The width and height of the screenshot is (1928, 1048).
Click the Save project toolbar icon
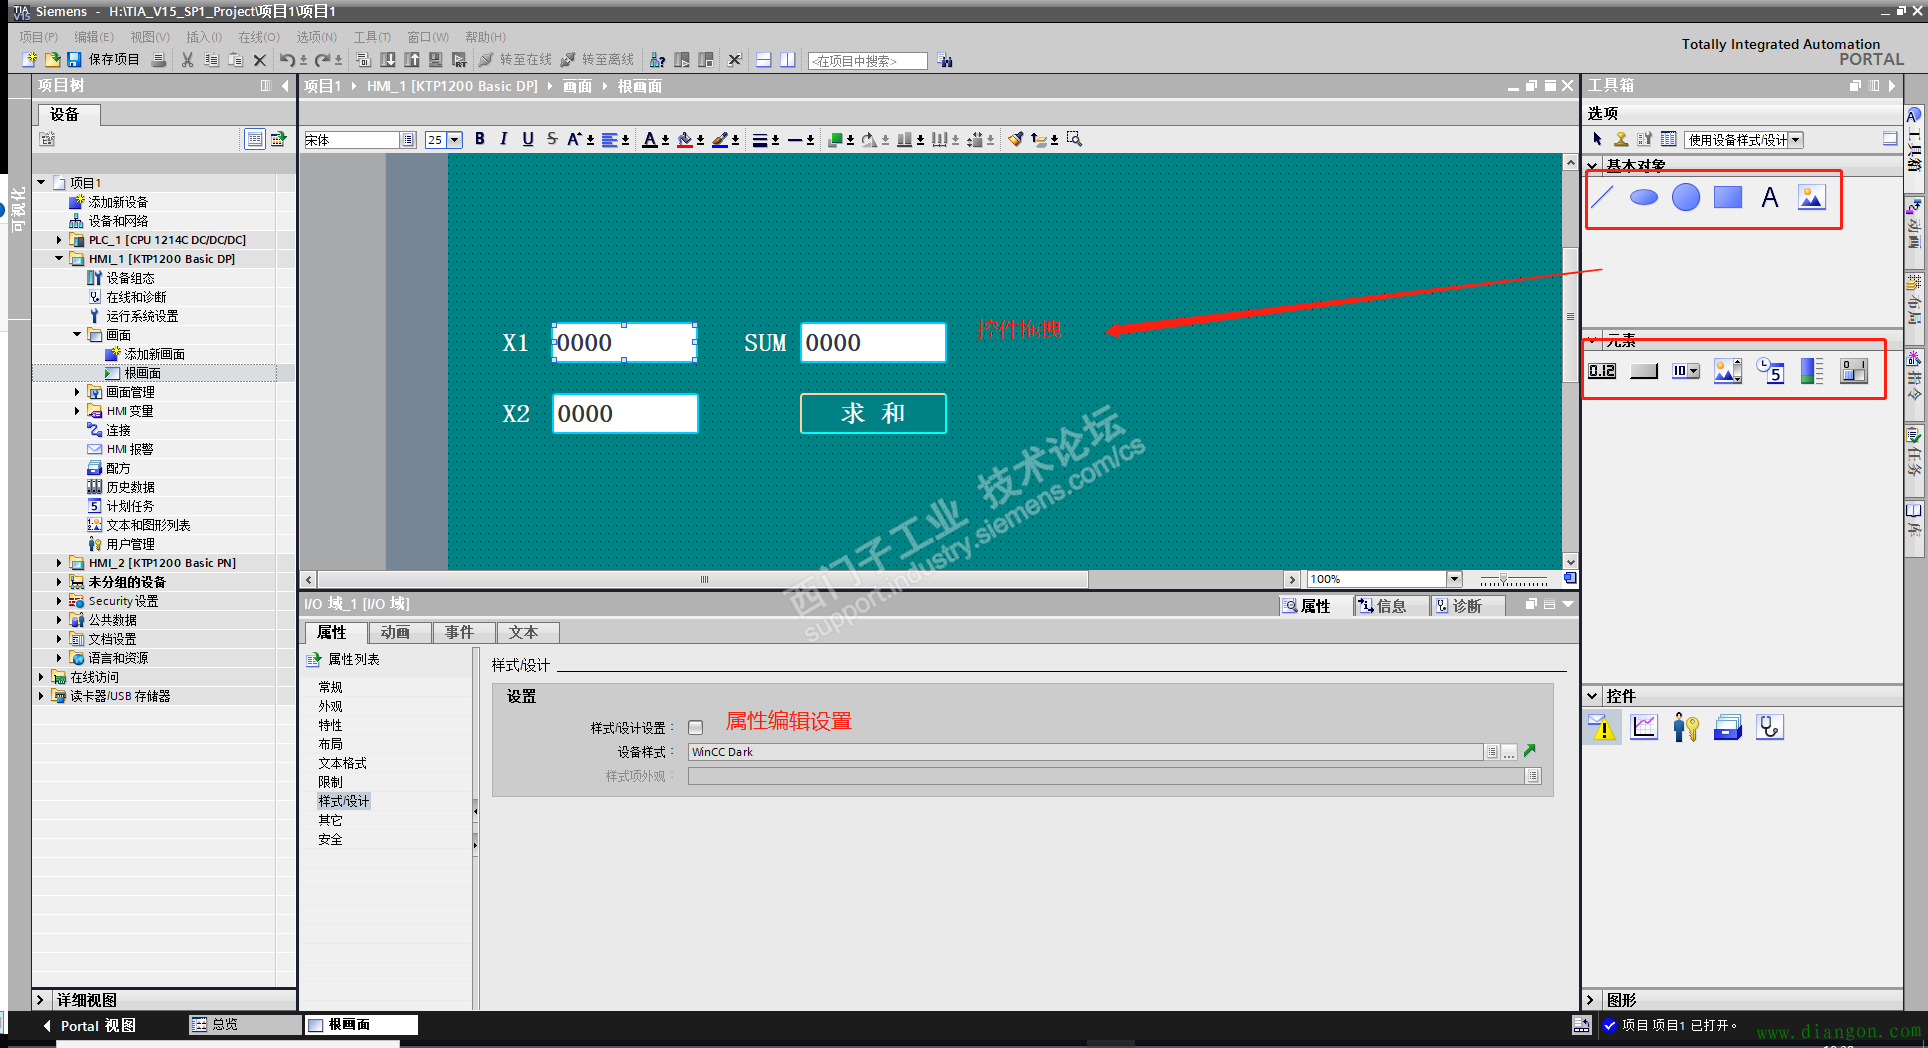coord(74,60)
